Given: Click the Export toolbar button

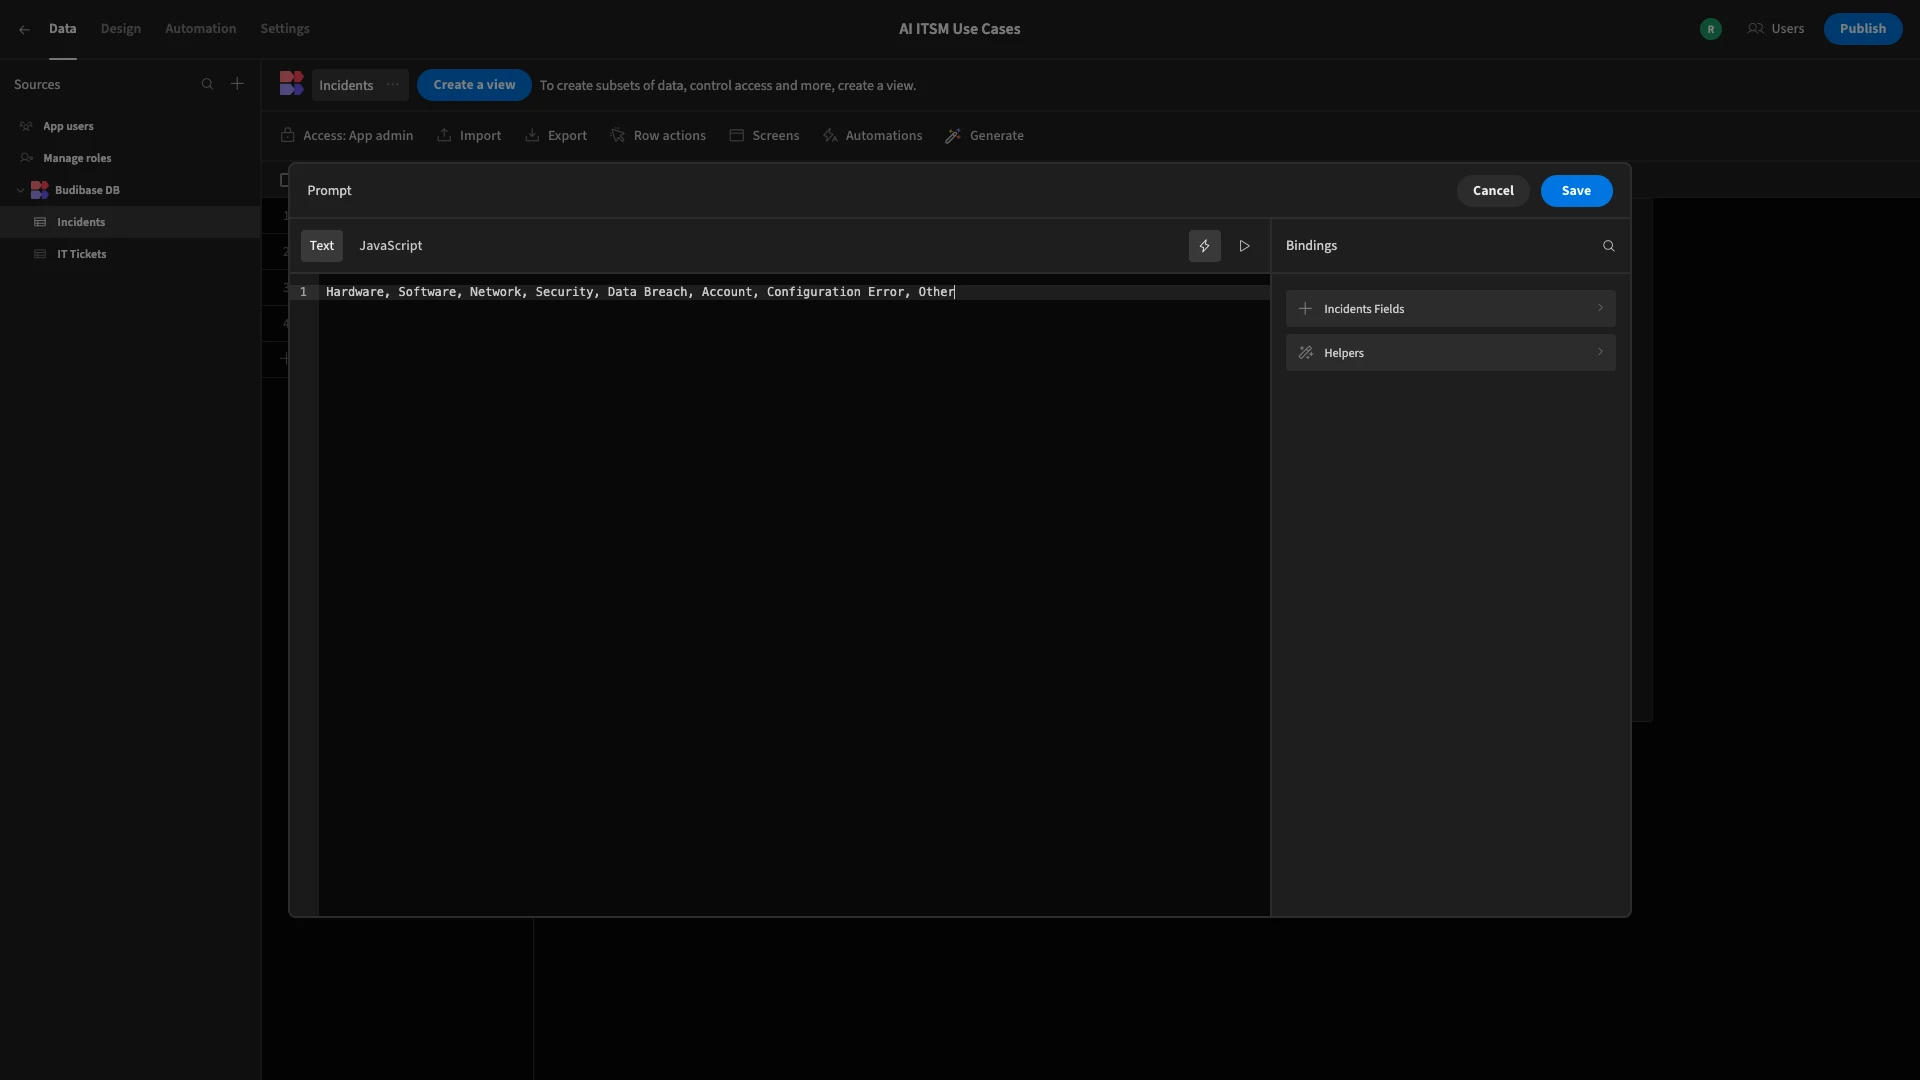Looking at the screenshot, I should pos(556,136).
